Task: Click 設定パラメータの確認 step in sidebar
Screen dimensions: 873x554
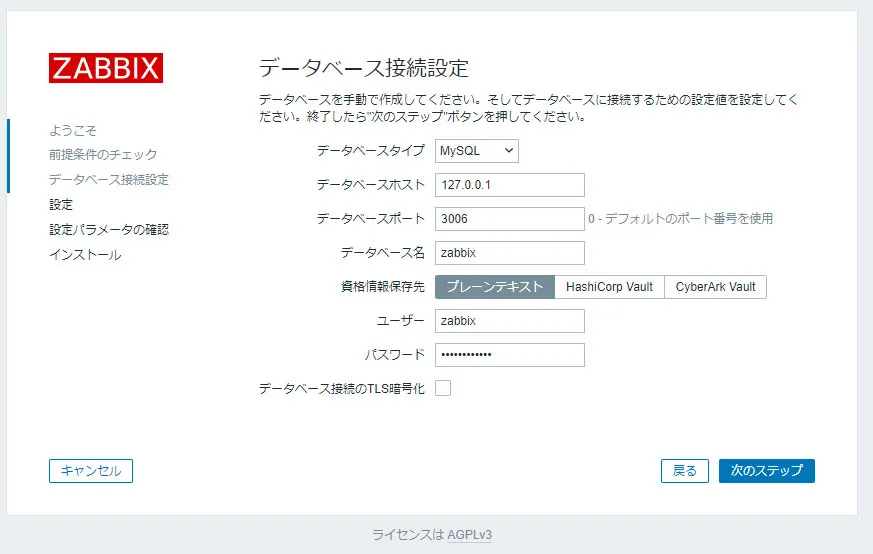Action: click(x=109, y=229)
